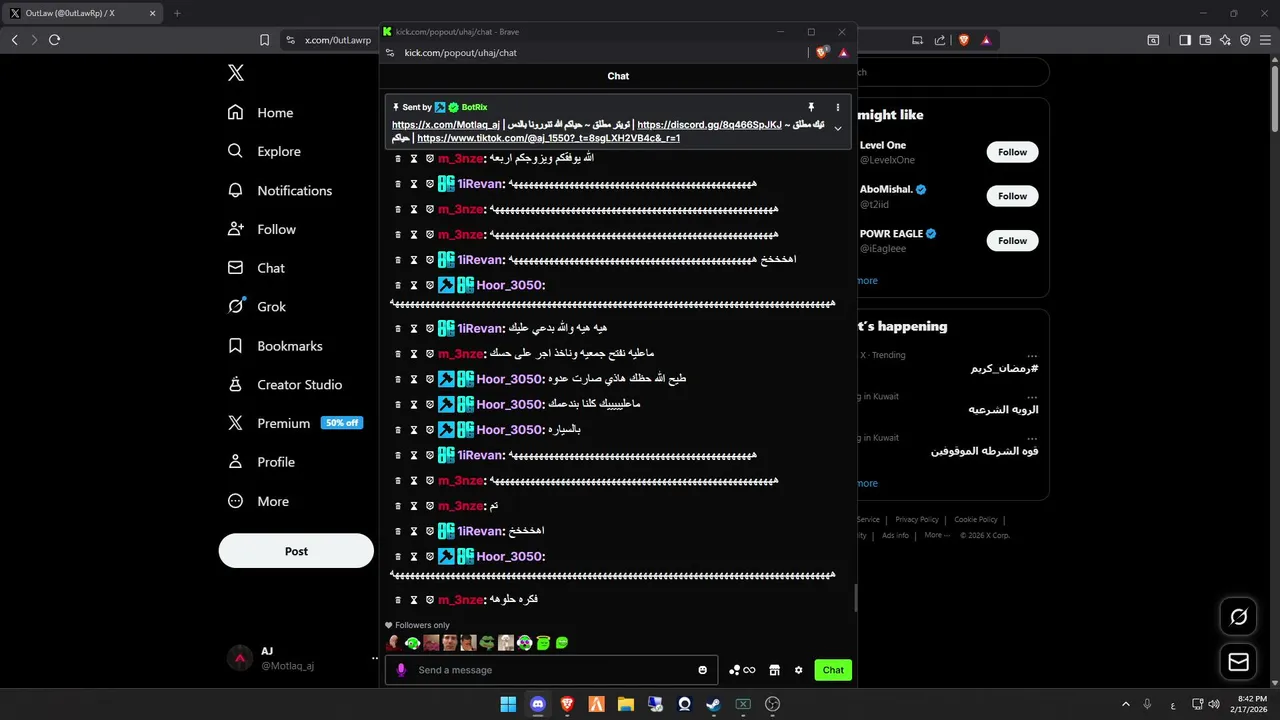This screenshot has width=1280, height=720.
Task: Click purple microphone icon in message box
Action: [x=401, y=670]
